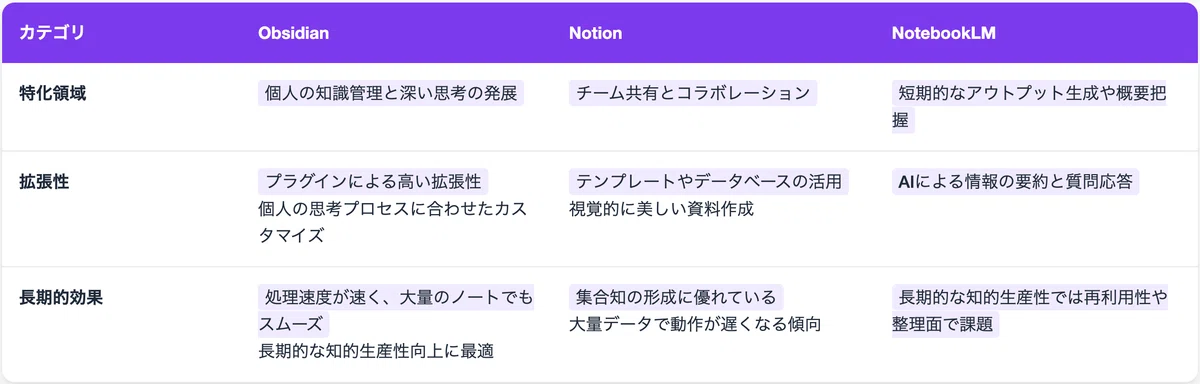Click the テンプレートやデータベースの活用 highlight

coord(709,182)
